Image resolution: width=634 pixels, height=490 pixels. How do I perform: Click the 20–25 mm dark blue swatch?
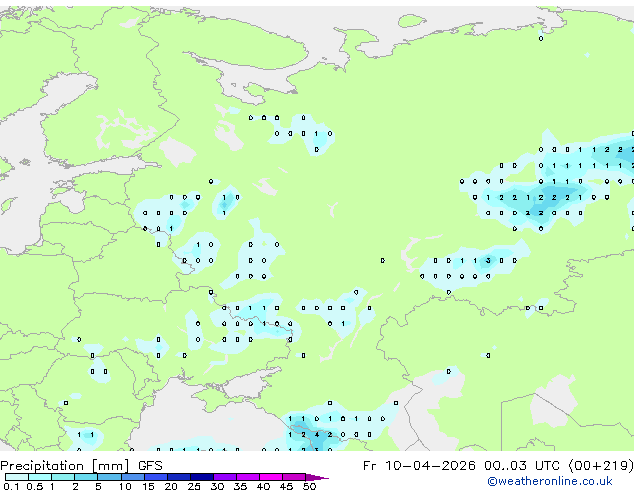[179, 477]
